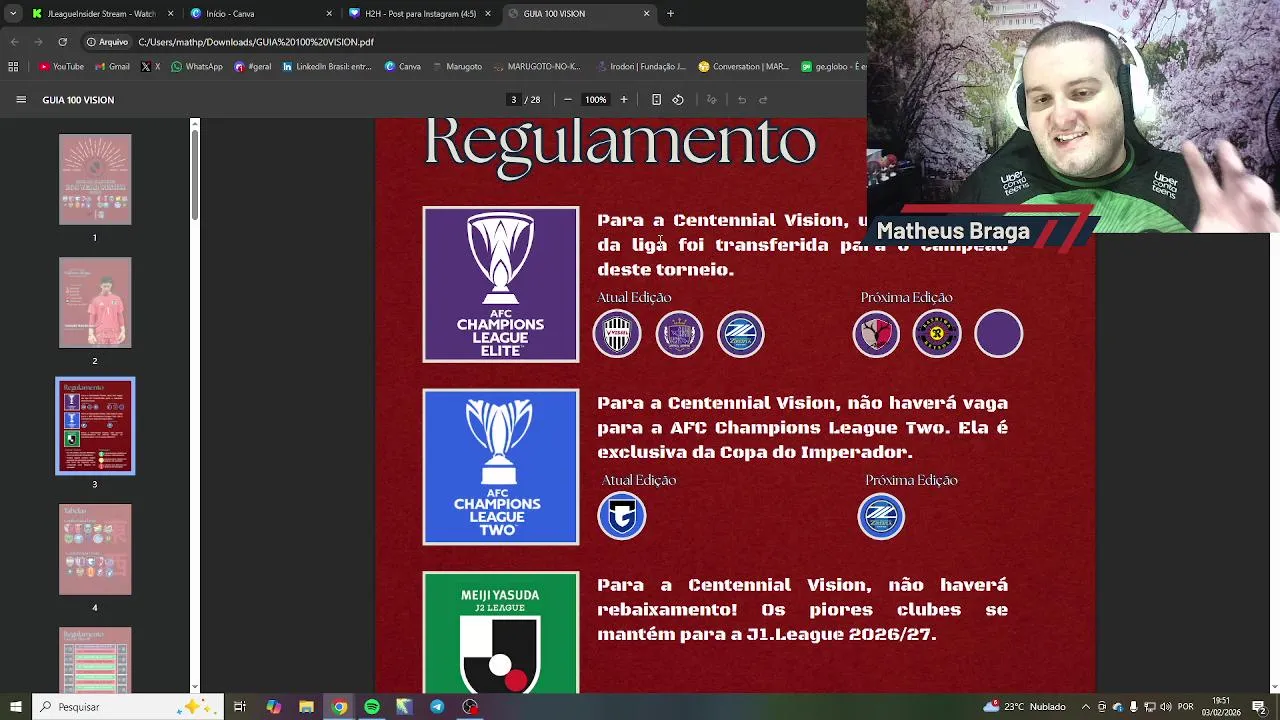This screenshot has height=720, width=1280.
Task: Click the AFC Champions League Two logo
Action: coord(501,467)
